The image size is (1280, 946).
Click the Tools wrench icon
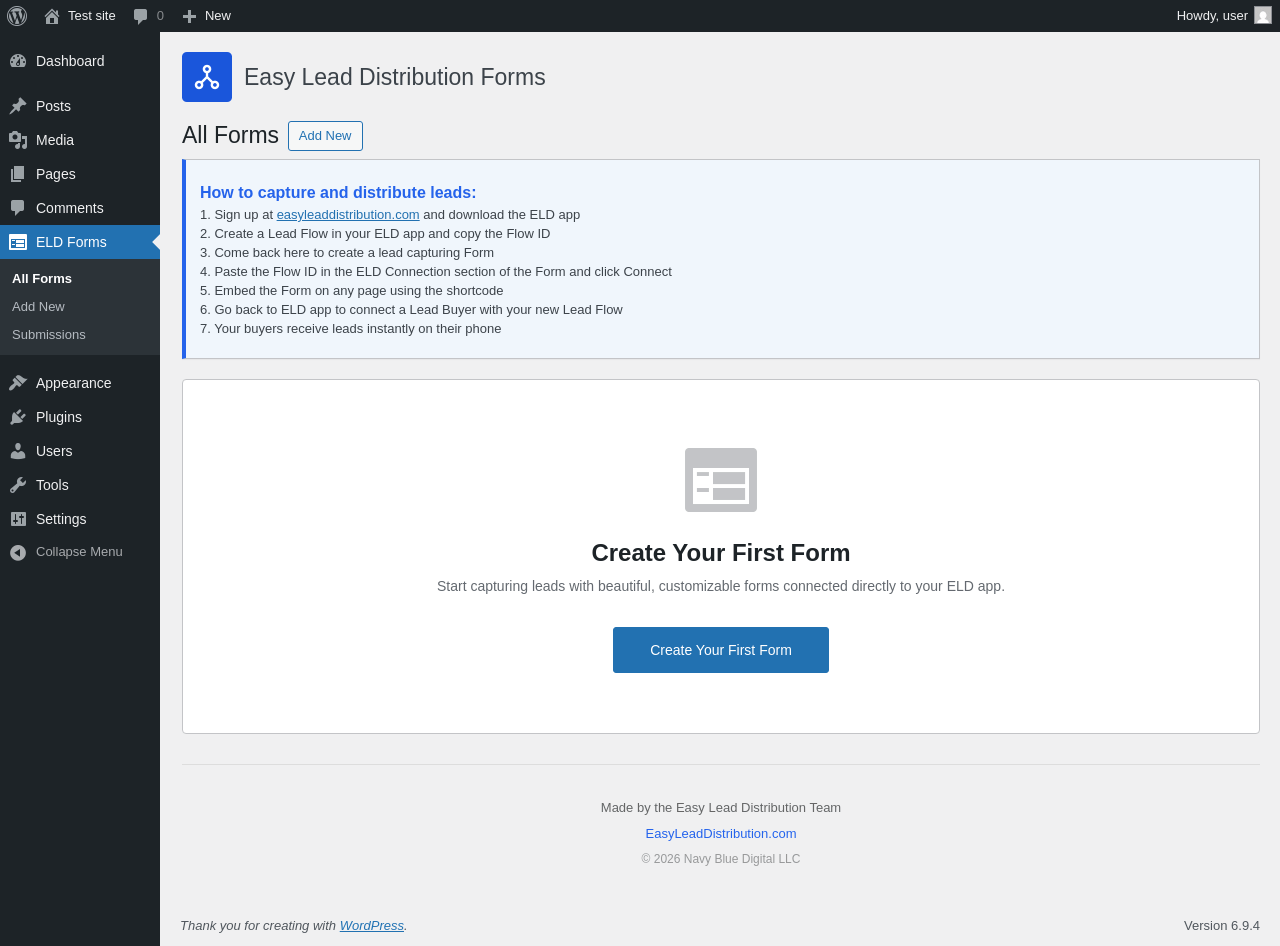coord(18,485)
